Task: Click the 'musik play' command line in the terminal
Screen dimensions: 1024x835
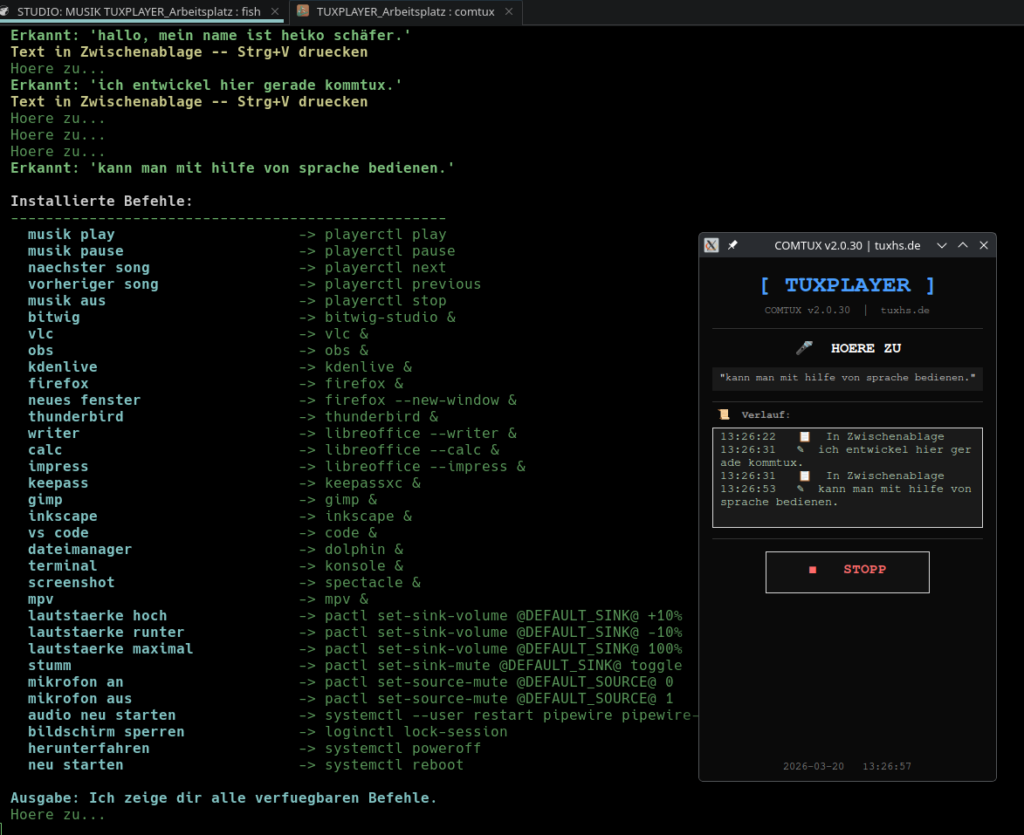Action: pyautogui.click(x=71, y=234)
